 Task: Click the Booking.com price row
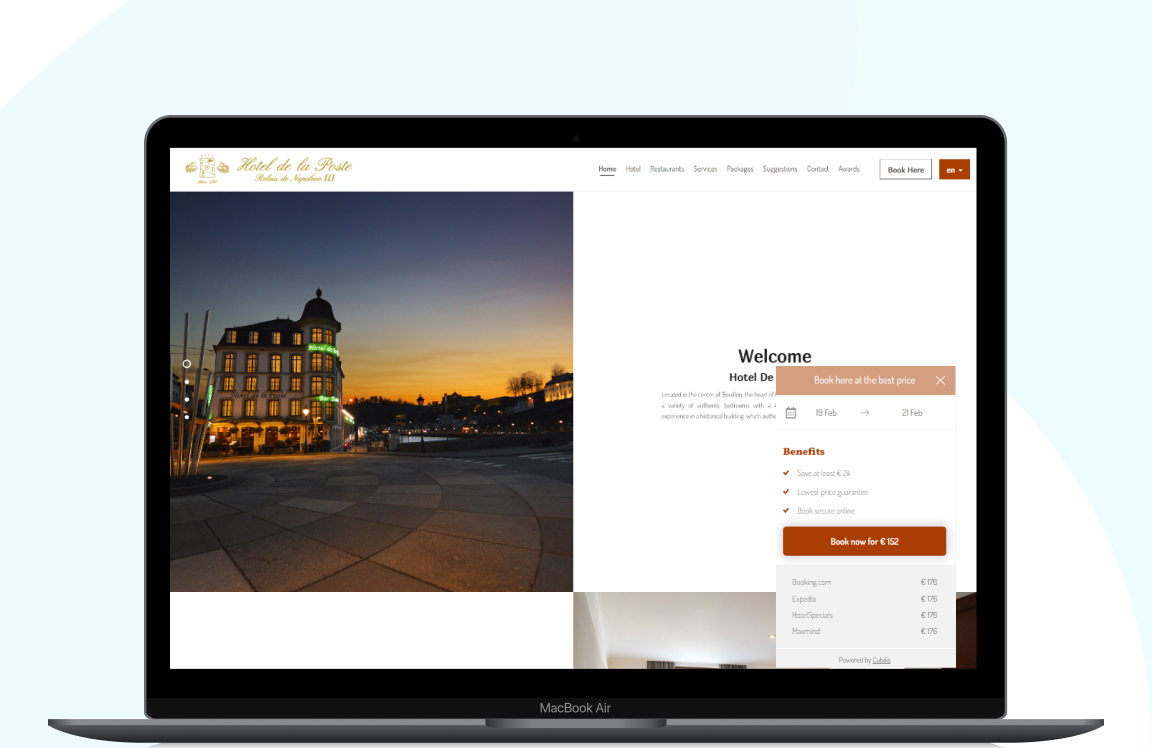(x=864, y=582)
